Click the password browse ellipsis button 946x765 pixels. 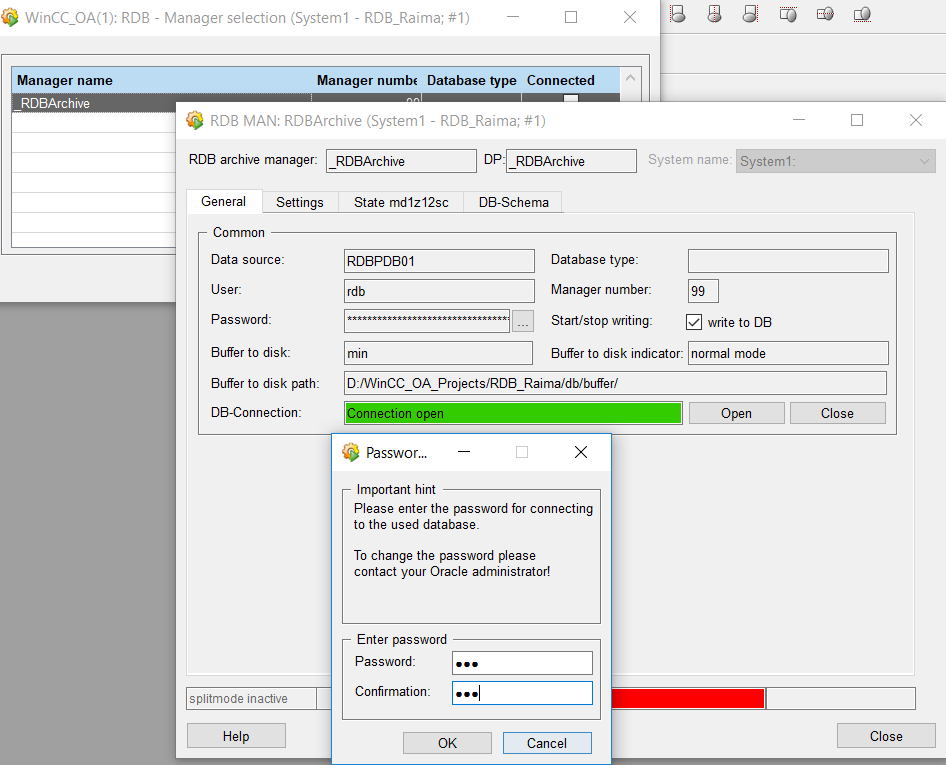pyautogui.click(x=523, y=322)
